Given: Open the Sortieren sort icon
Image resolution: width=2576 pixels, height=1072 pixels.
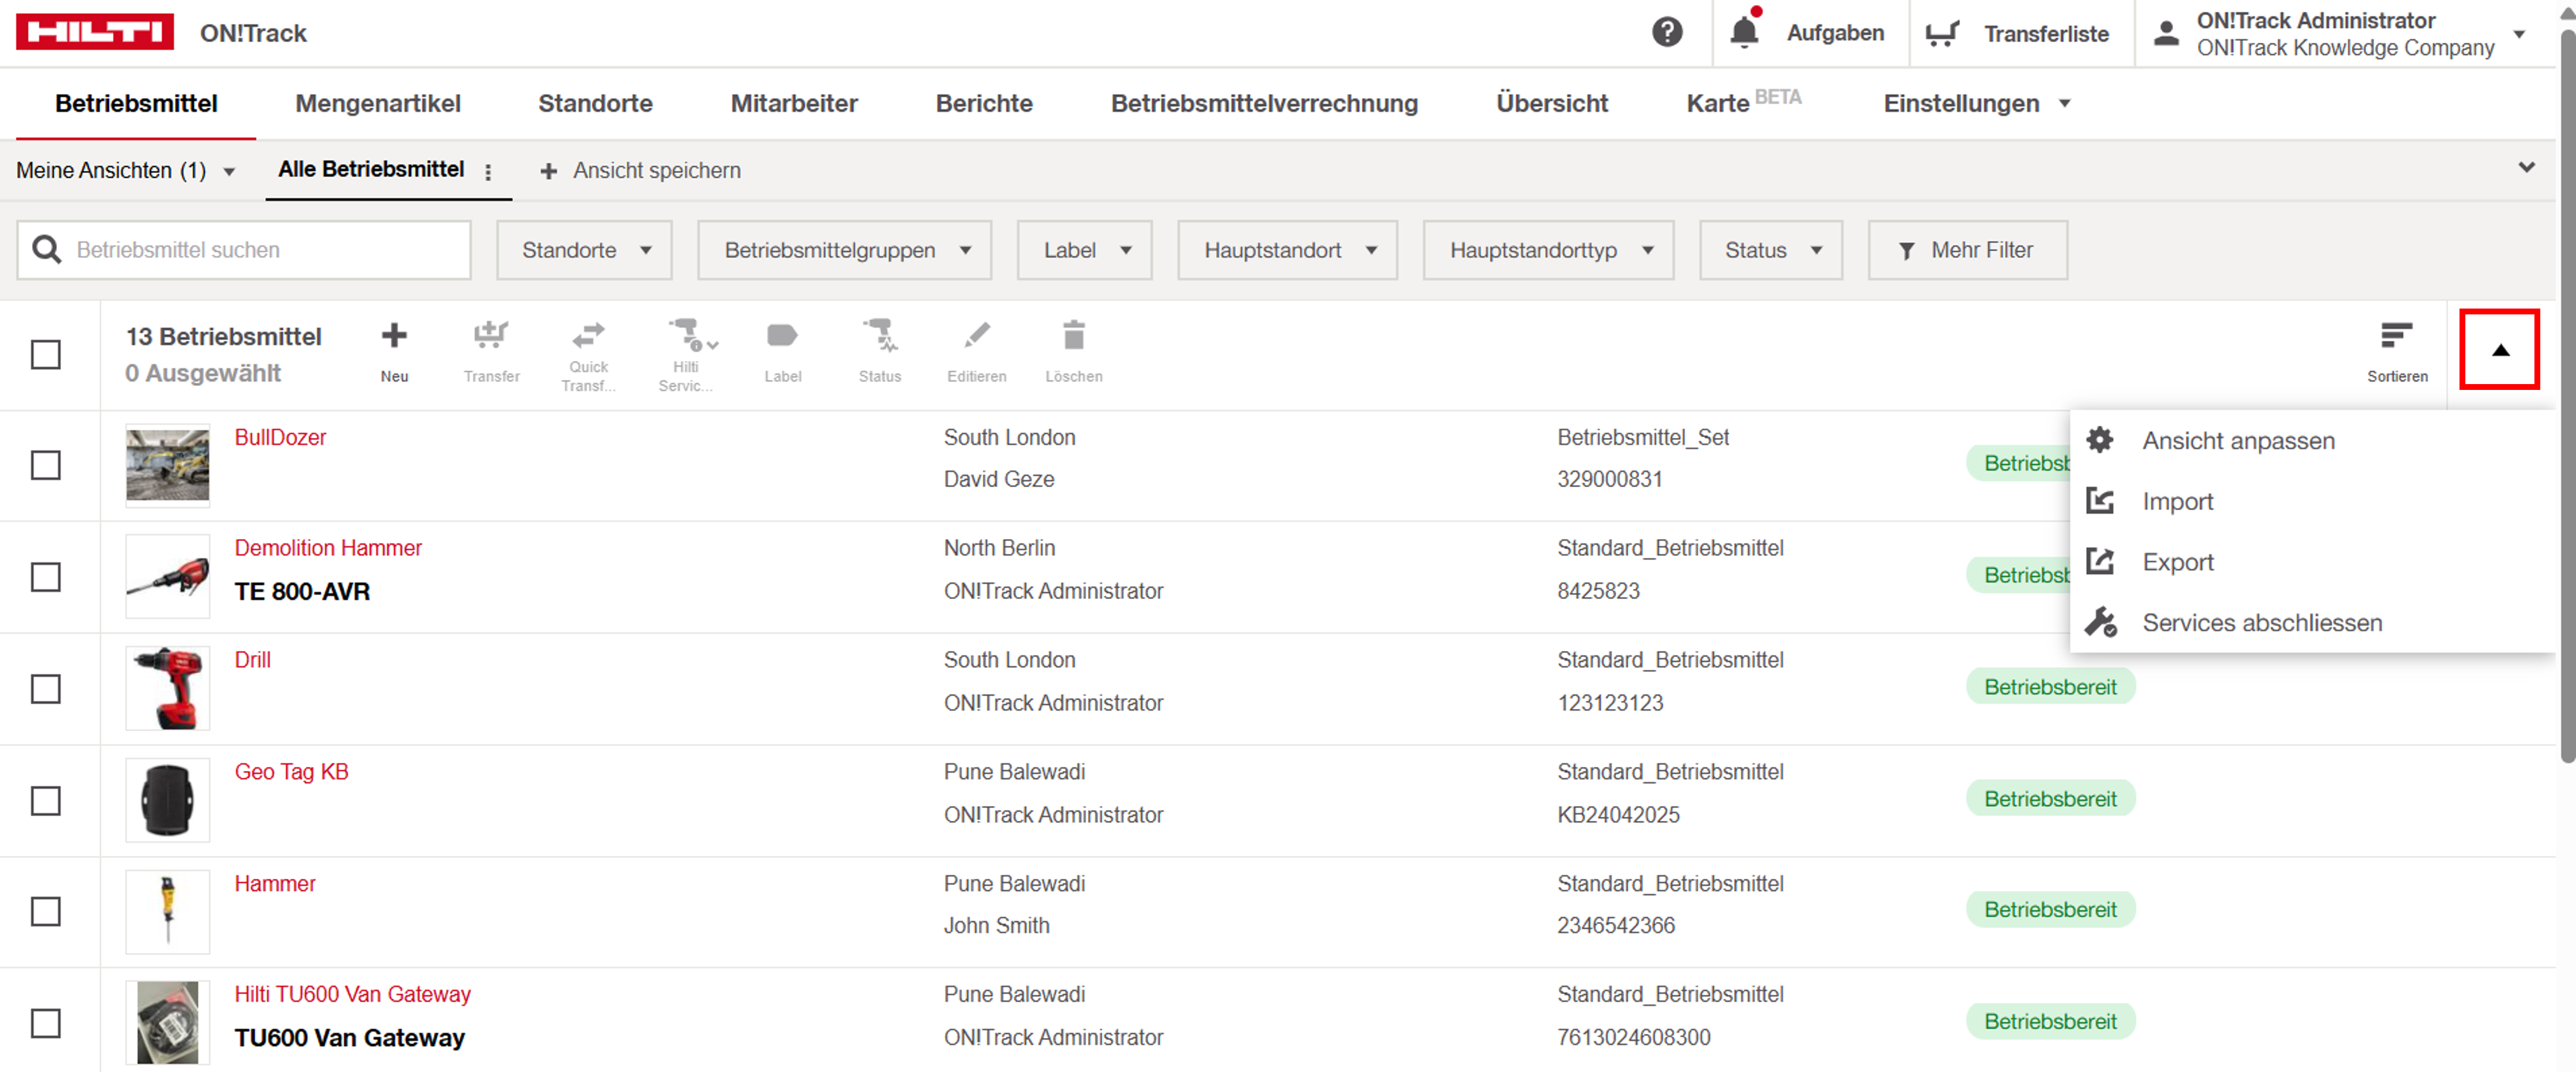Looking at the screenshot, I should (2396, 335).
